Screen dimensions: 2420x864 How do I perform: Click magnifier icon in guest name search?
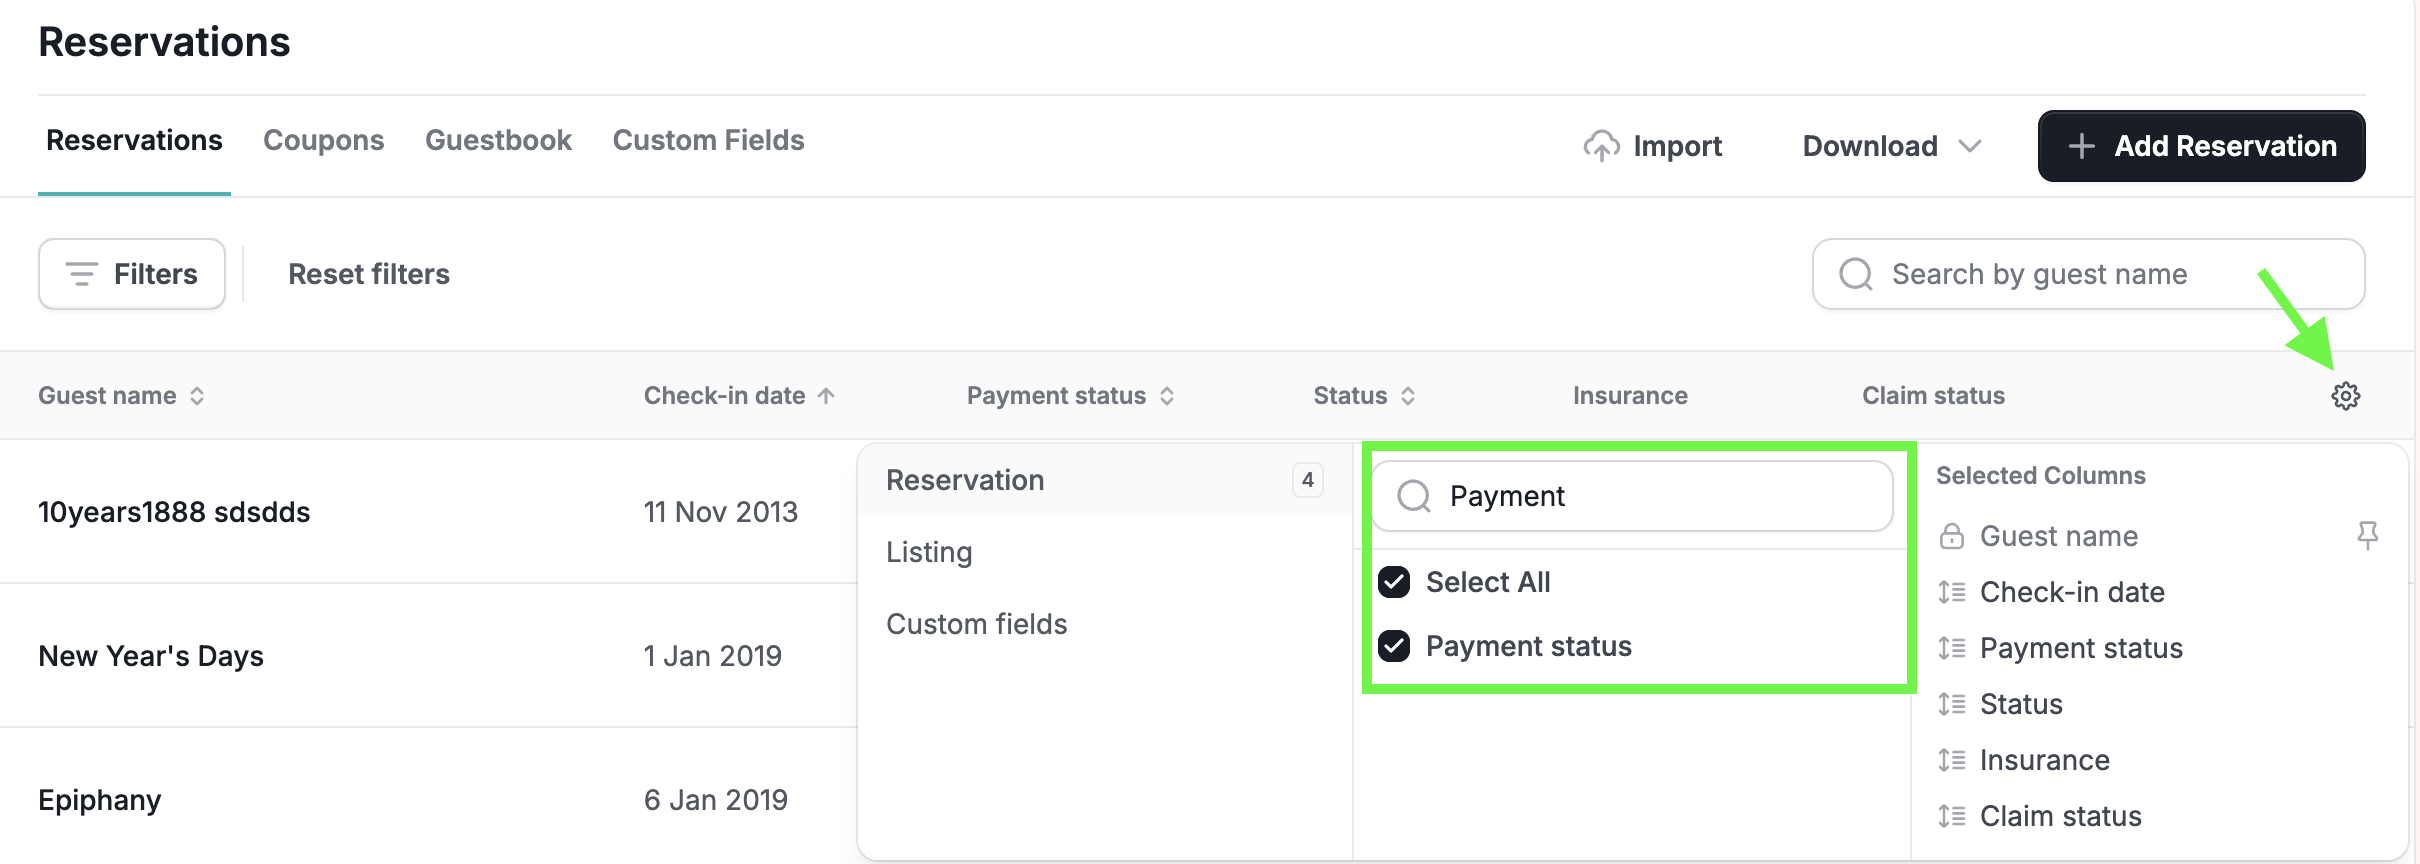pos(1856,274)
